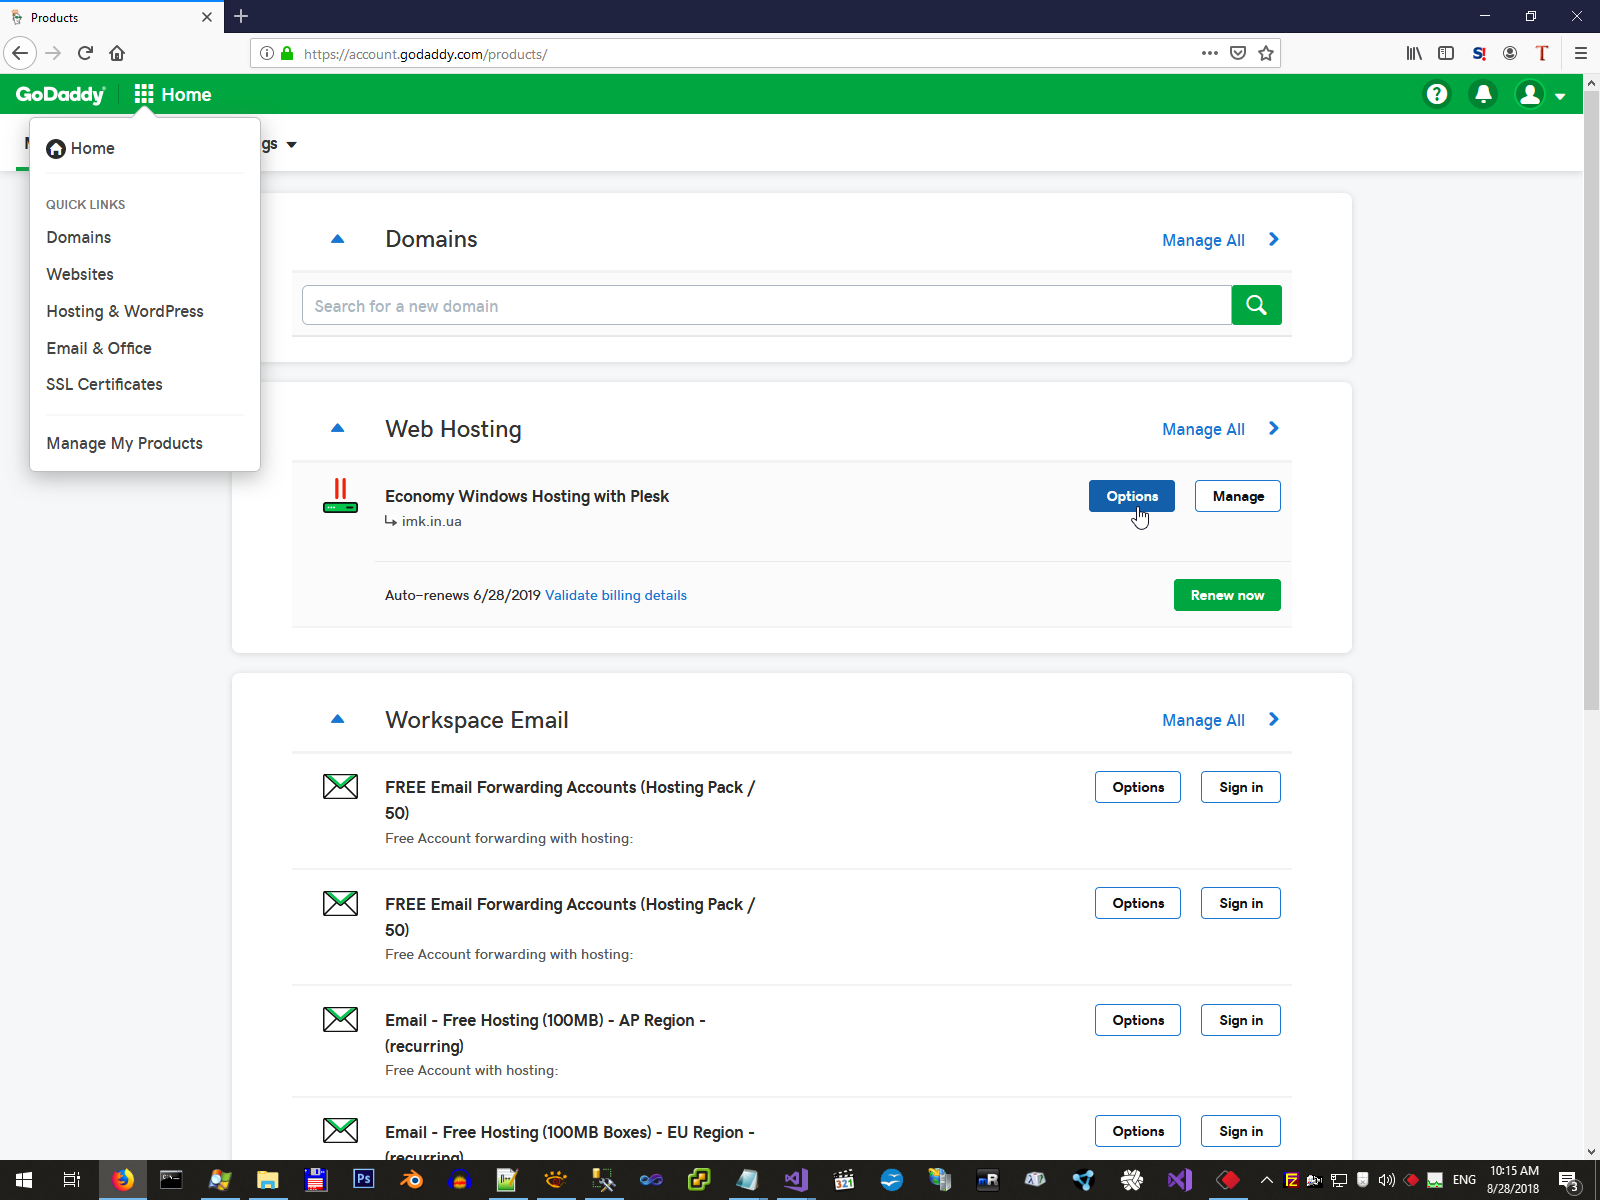This screenshot has height=1200, width=1600.
Task: Open SSL Certificates quick link
Action: click(104, 384)
